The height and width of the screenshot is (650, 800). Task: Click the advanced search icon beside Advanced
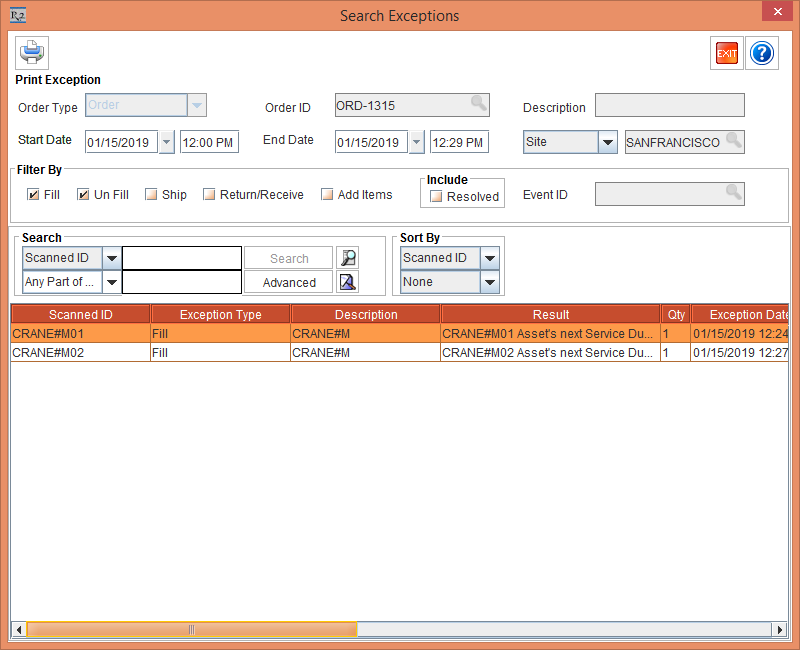[x=347, y=282]
